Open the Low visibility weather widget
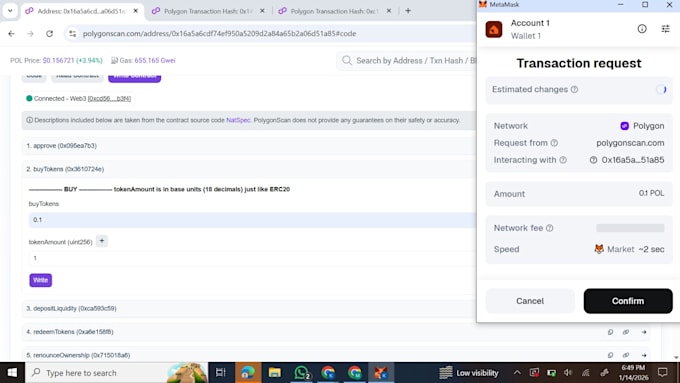680x383 pixels. pos(469,373)
